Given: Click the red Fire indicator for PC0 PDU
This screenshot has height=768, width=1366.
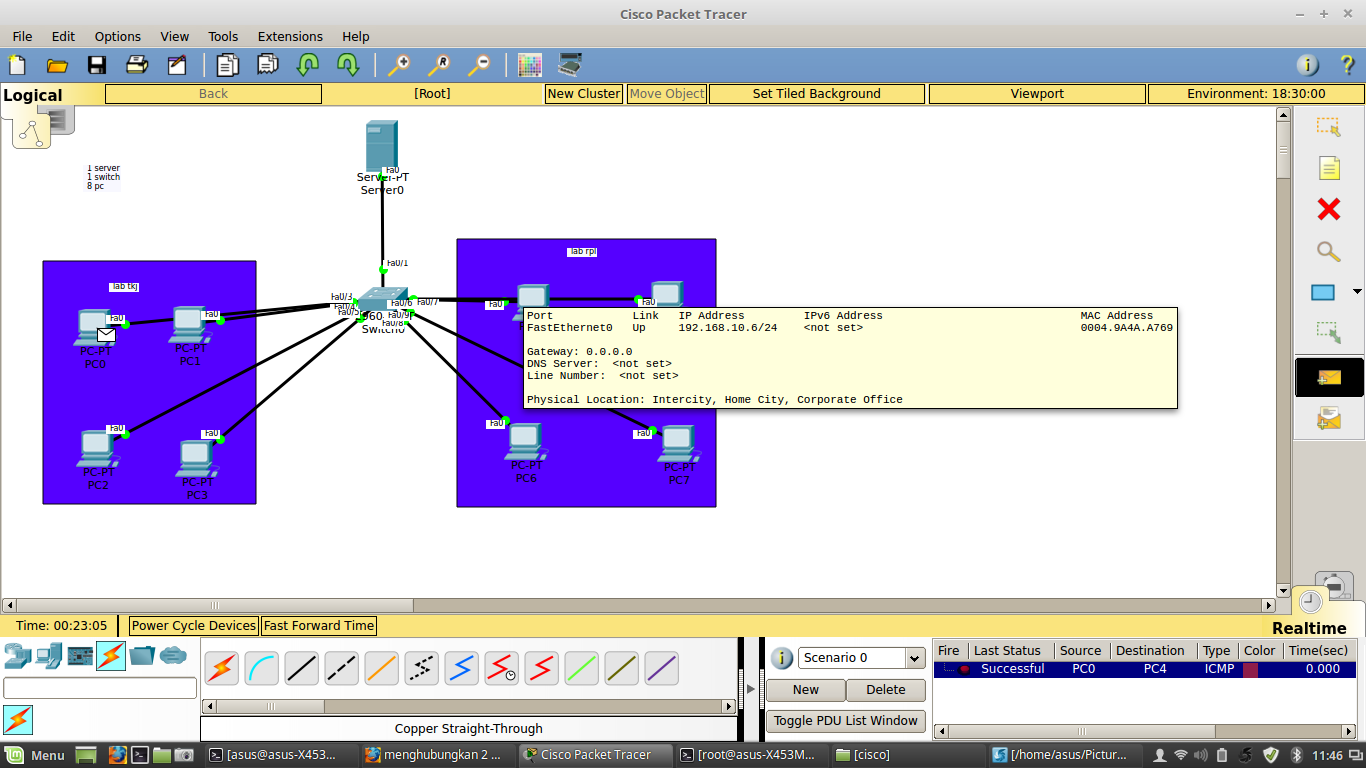Looking at the screenshot, I should click(x=964, y=669).
